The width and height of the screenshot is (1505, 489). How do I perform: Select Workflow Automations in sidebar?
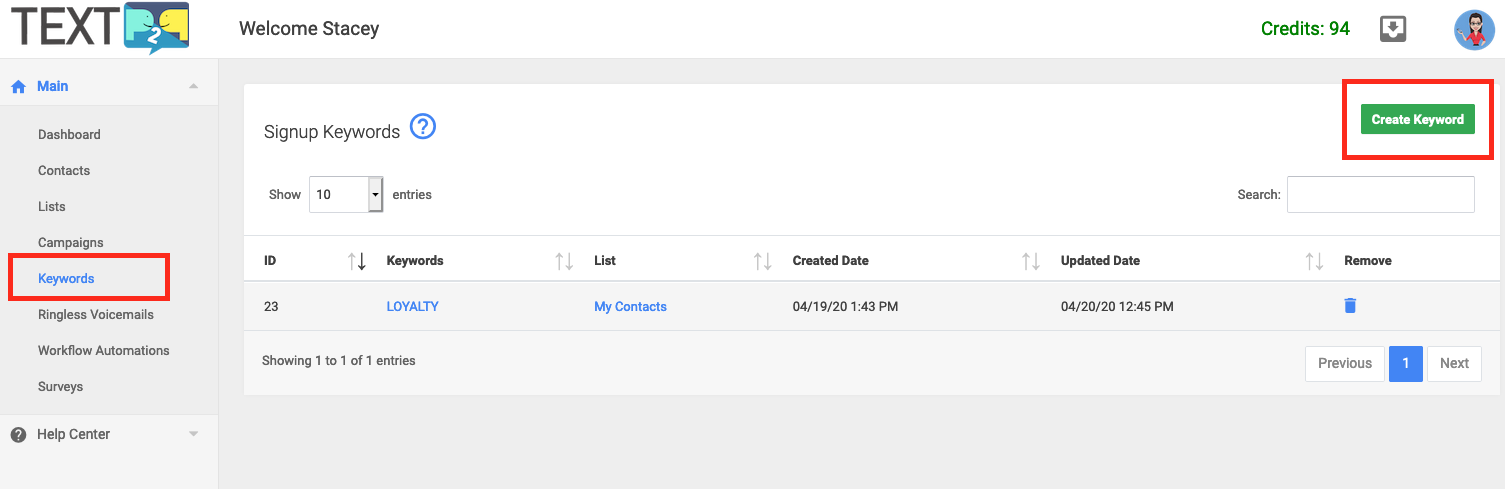point(104,351)
